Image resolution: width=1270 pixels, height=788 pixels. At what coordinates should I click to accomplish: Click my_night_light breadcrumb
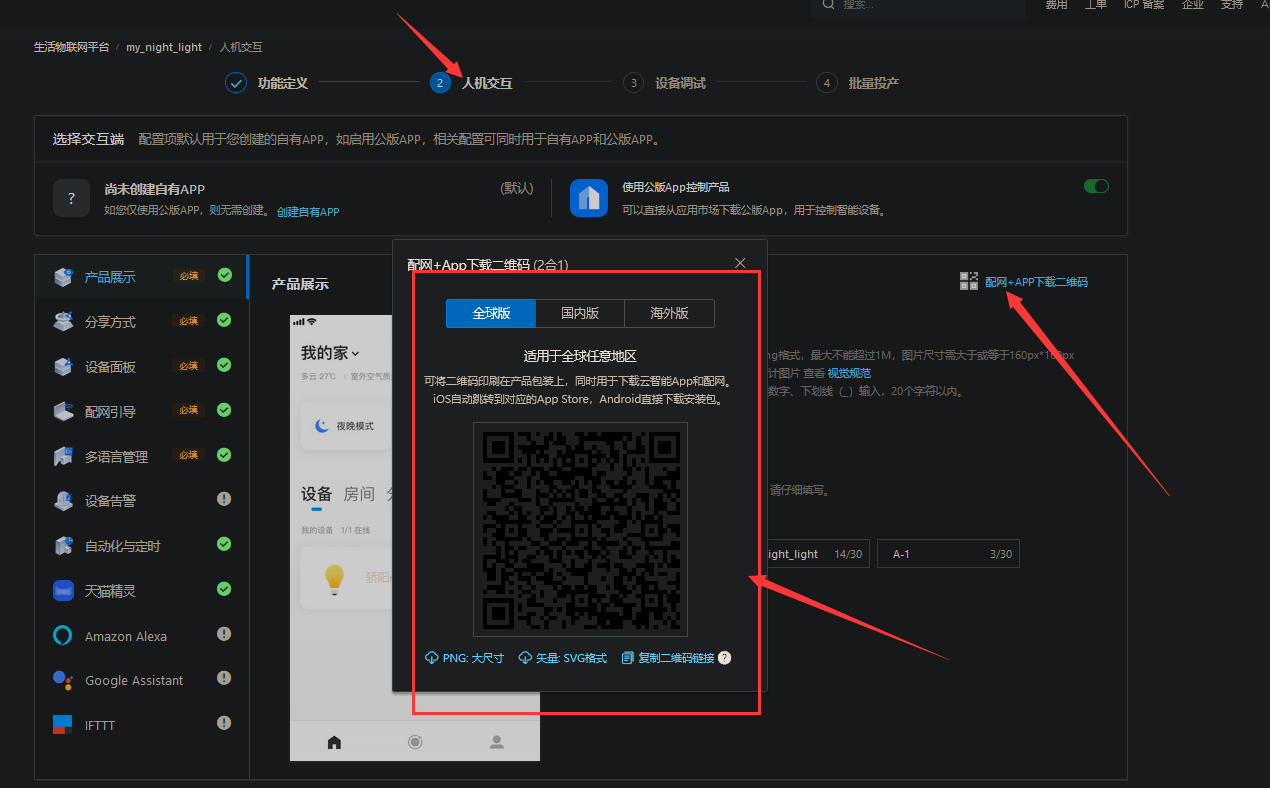tap(164, 47)
